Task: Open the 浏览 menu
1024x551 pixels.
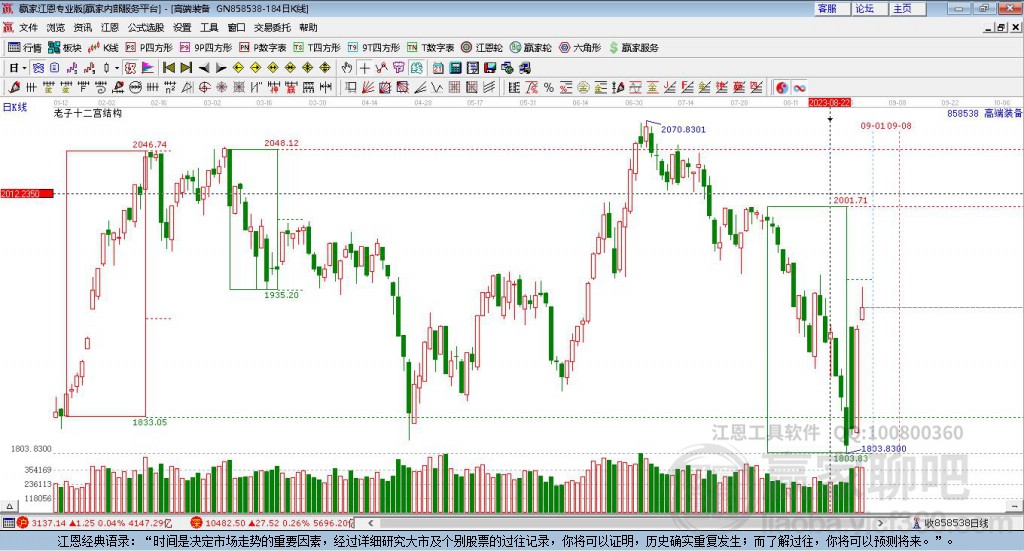Action: [x=56, y=27]
